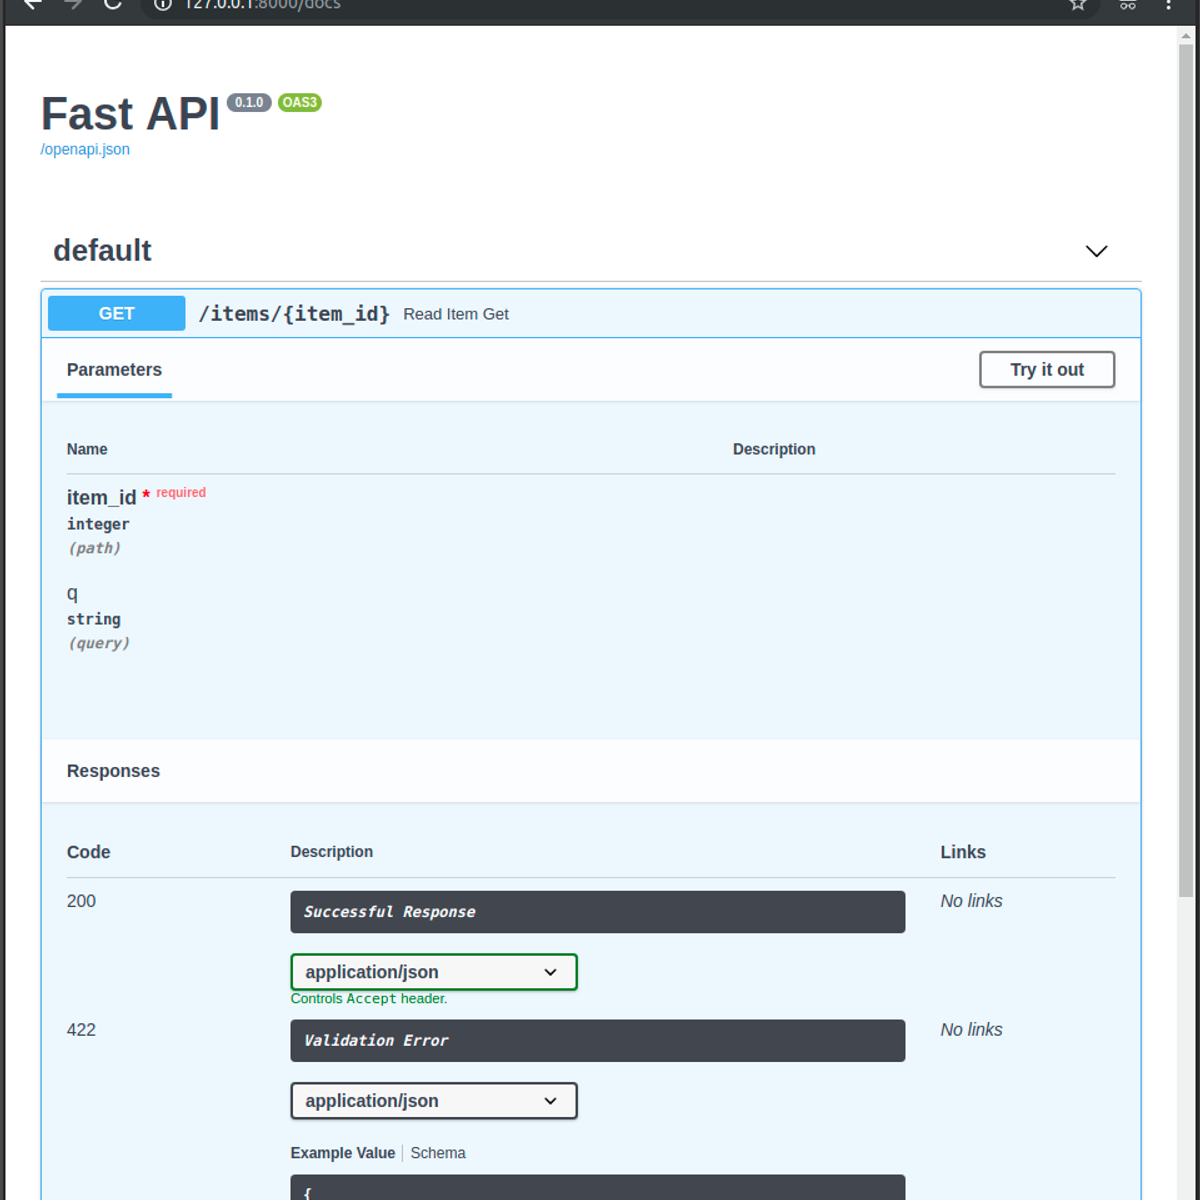
Task: Select the Parameters tab
Action: [x=114, y=369]
